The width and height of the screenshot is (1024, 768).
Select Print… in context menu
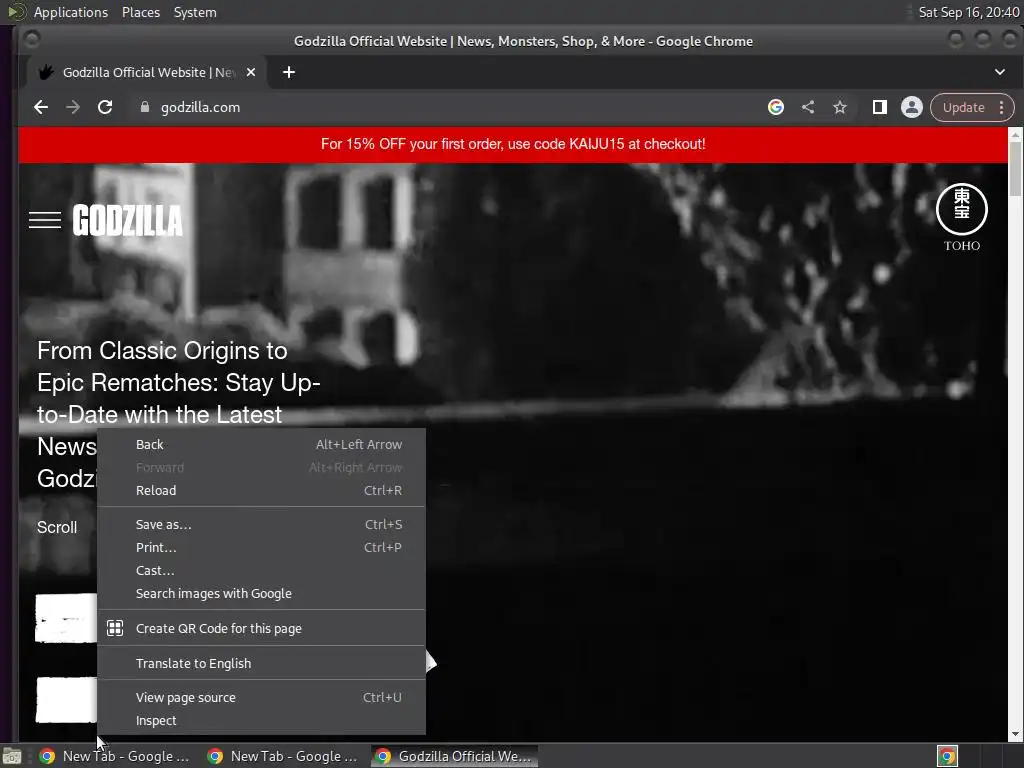261,547
